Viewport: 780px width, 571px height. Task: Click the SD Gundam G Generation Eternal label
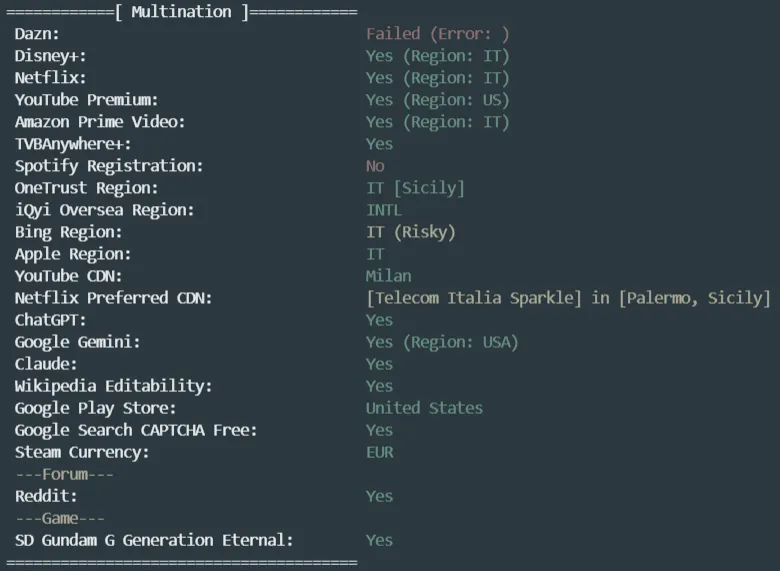[x=154, y=540]
